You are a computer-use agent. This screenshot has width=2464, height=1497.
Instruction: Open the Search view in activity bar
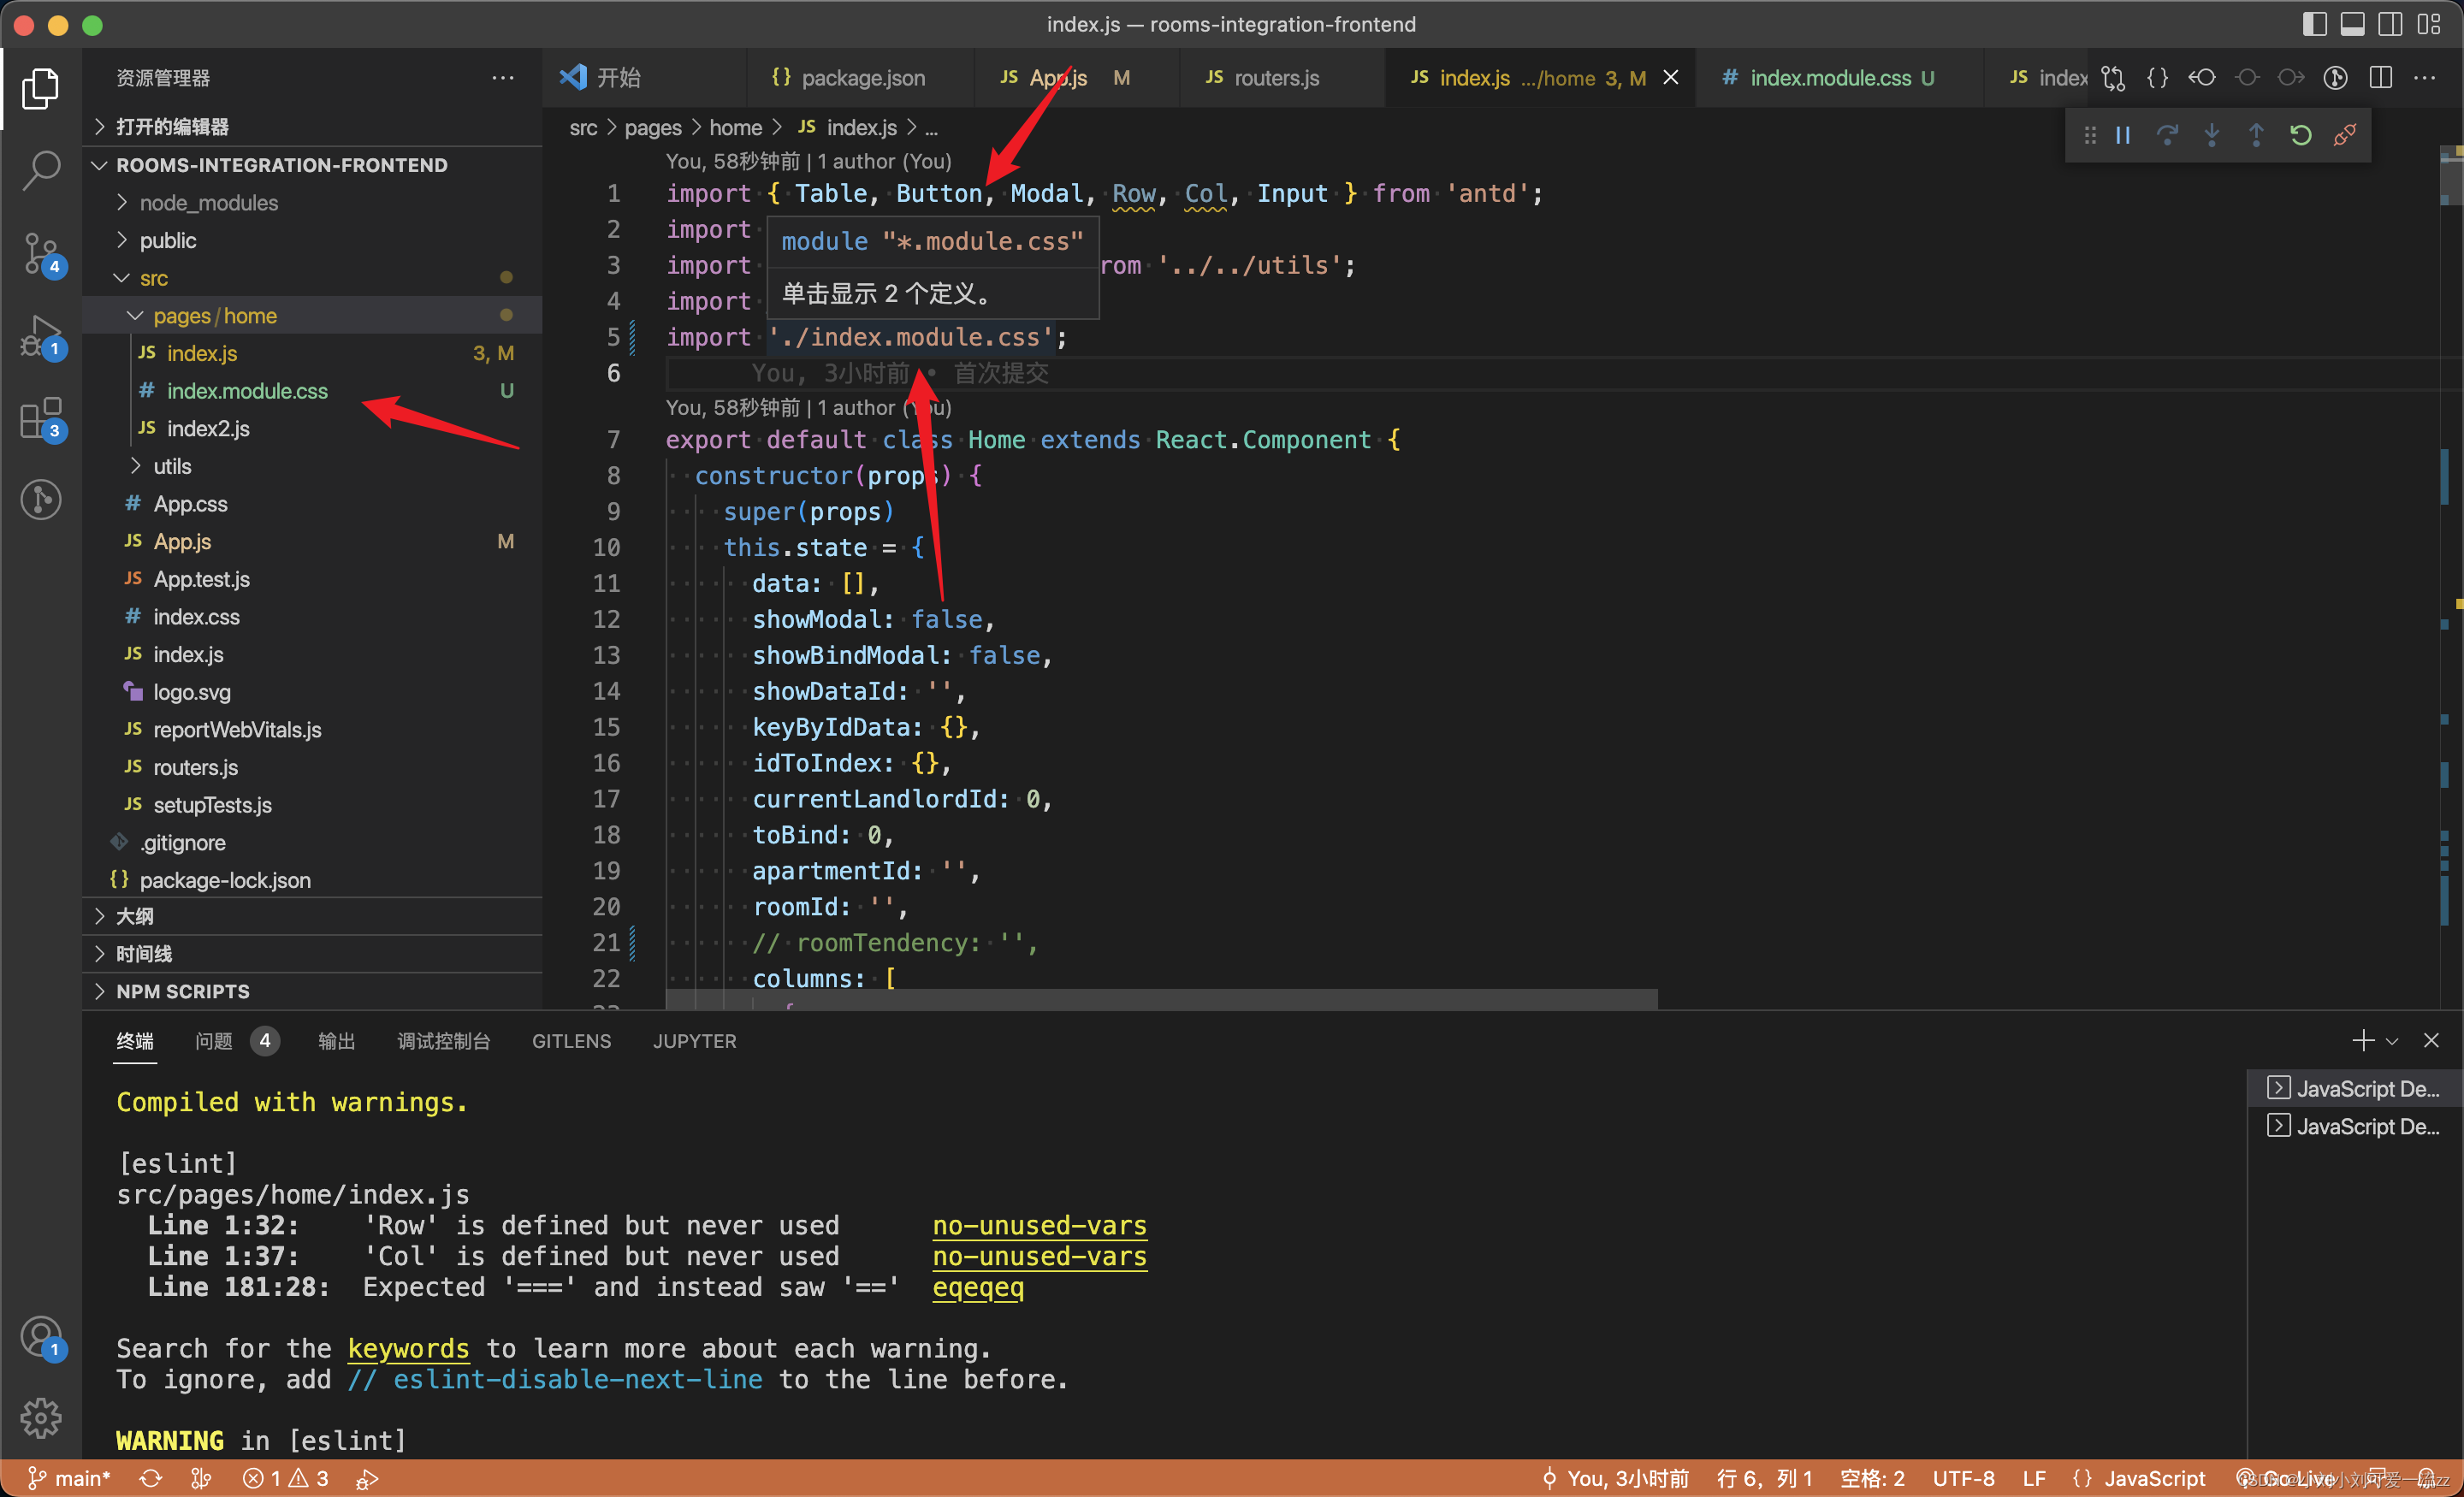[42, 170]
